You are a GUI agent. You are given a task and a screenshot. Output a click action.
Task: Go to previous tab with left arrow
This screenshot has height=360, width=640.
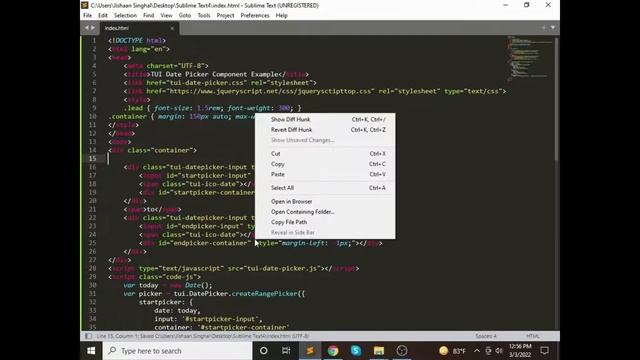(x=87, y=28)
